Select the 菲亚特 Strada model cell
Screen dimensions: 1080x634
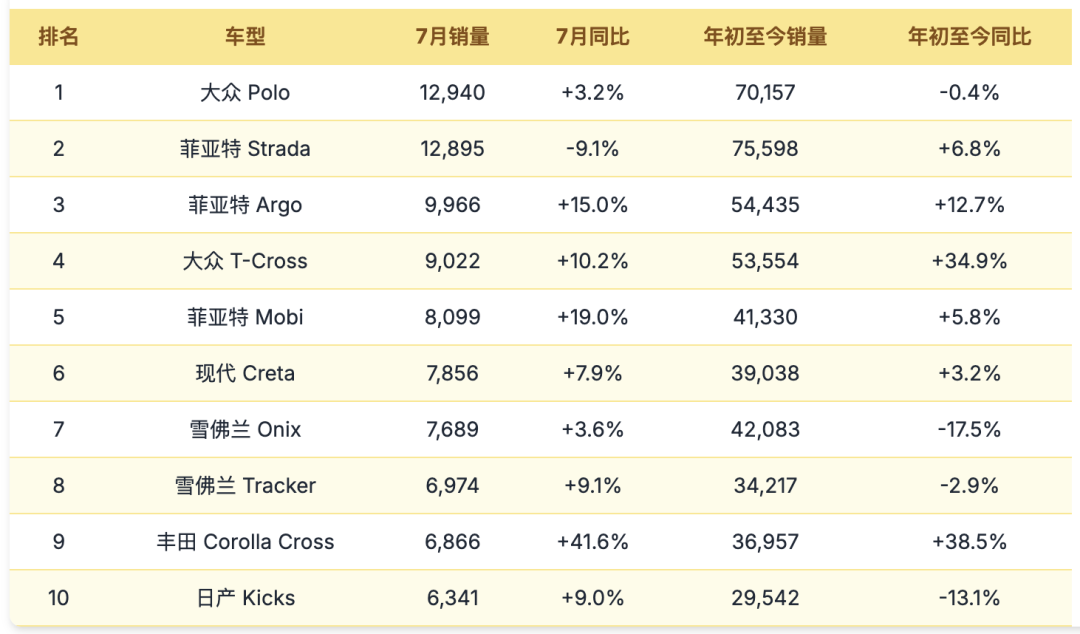[x=245, y=149]
